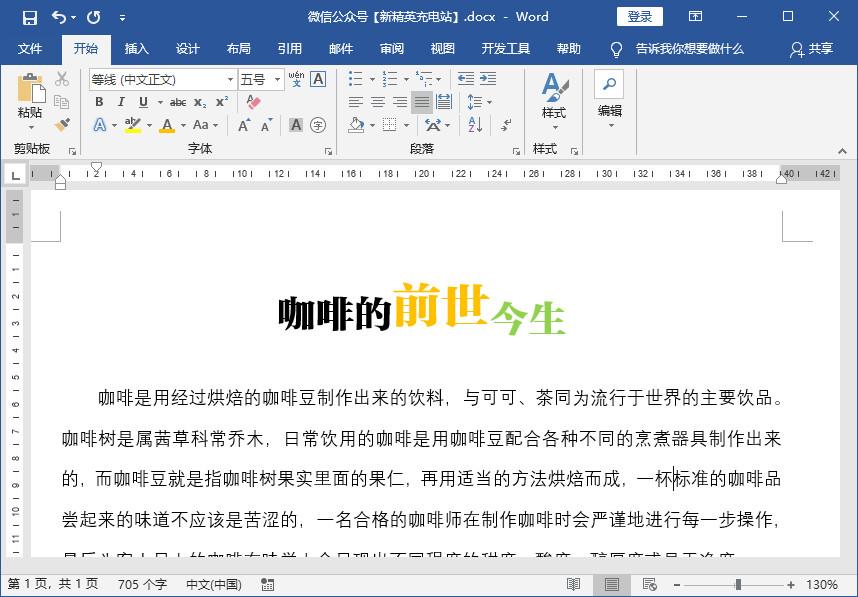Open underline style dropdown arrow
858x597 pixels.
click(160, 102)
